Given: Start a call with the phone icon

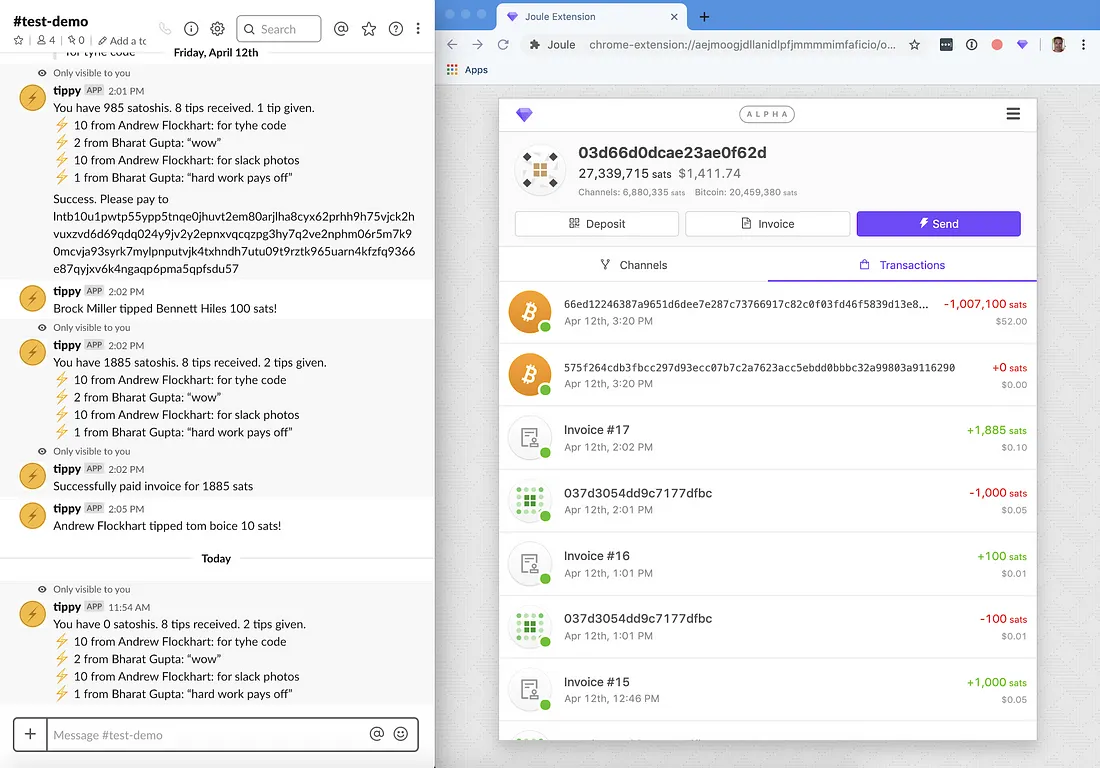Looking at the screenshot, I should pos(165,29).
